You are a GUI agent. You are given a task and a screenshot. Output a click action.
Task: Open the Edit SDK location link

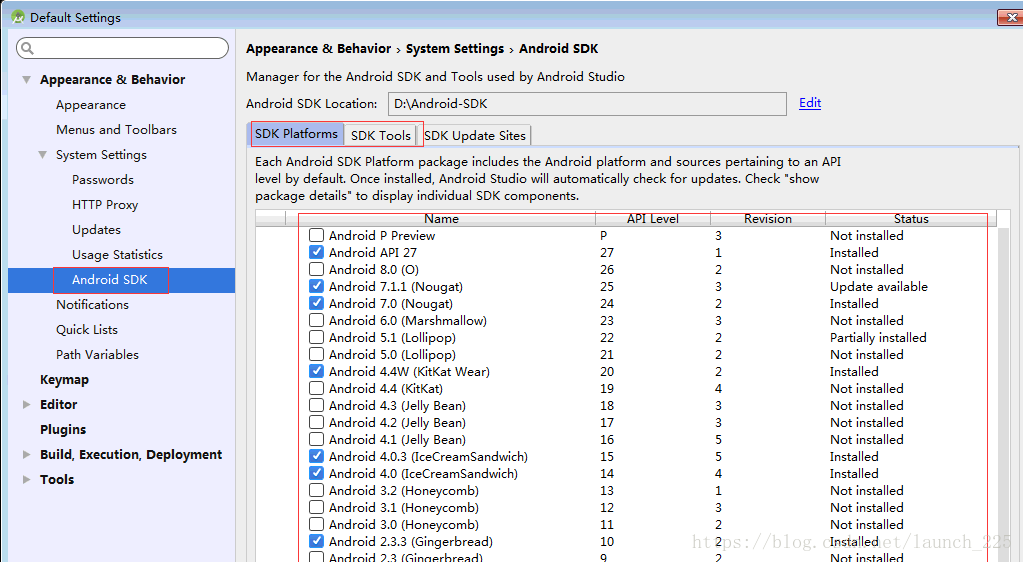click(810, 103)
